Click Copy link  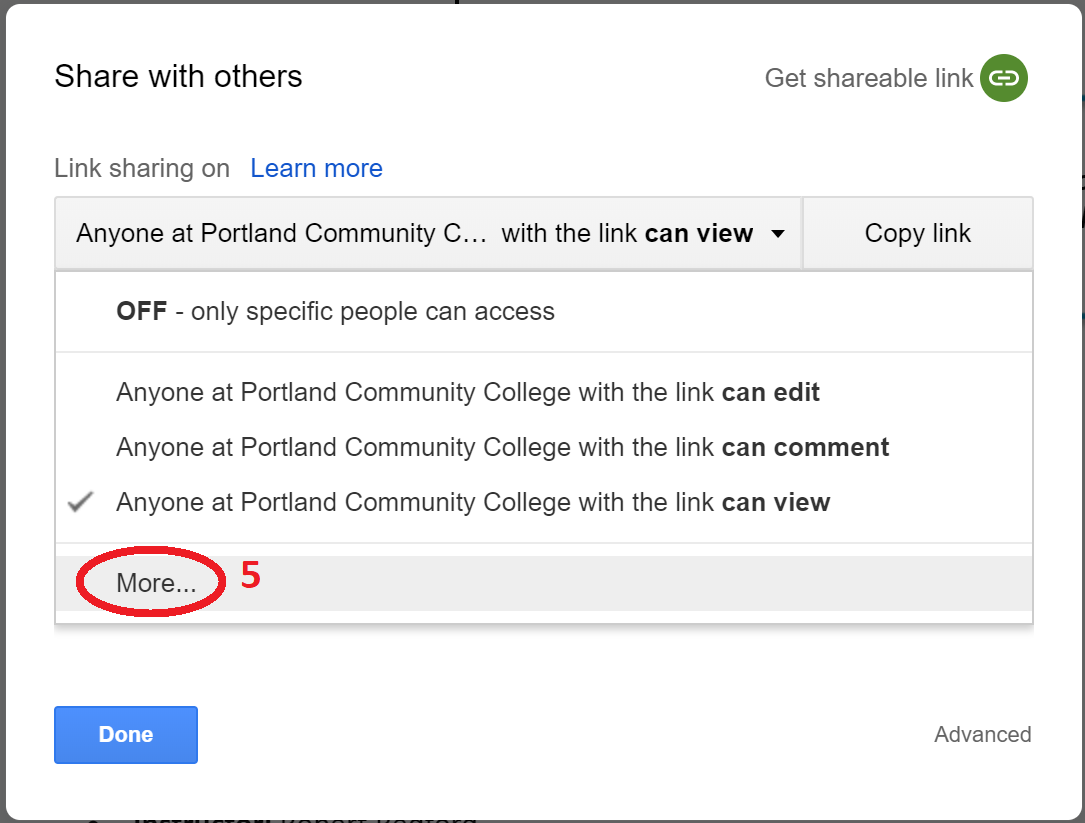coord(916,233)
